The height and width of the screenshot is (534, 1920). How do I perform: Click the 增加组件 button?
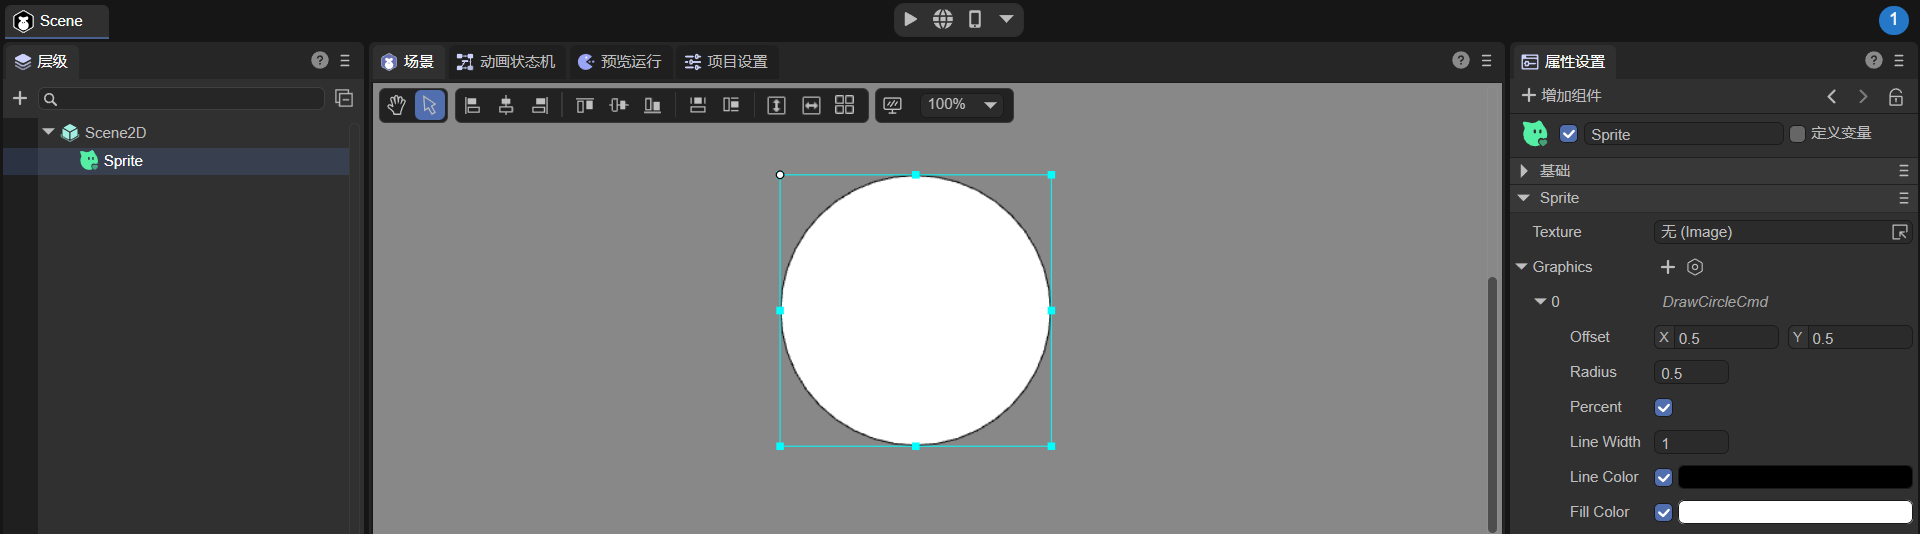(x=1561, y=96)
